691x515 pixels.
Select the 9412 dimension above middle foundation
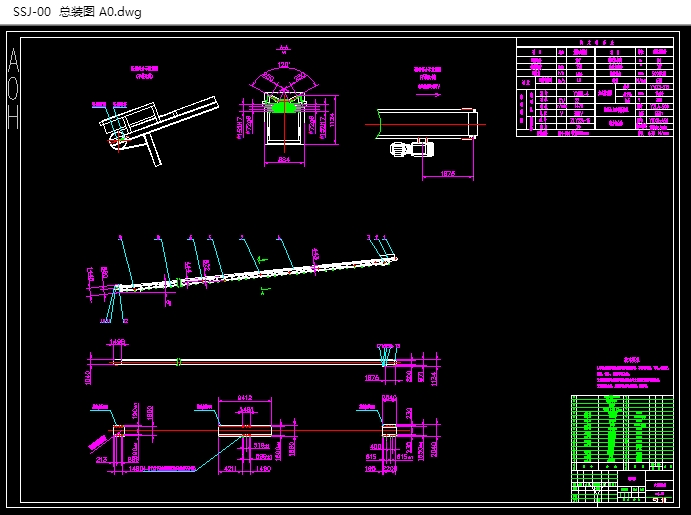point(246,398)
